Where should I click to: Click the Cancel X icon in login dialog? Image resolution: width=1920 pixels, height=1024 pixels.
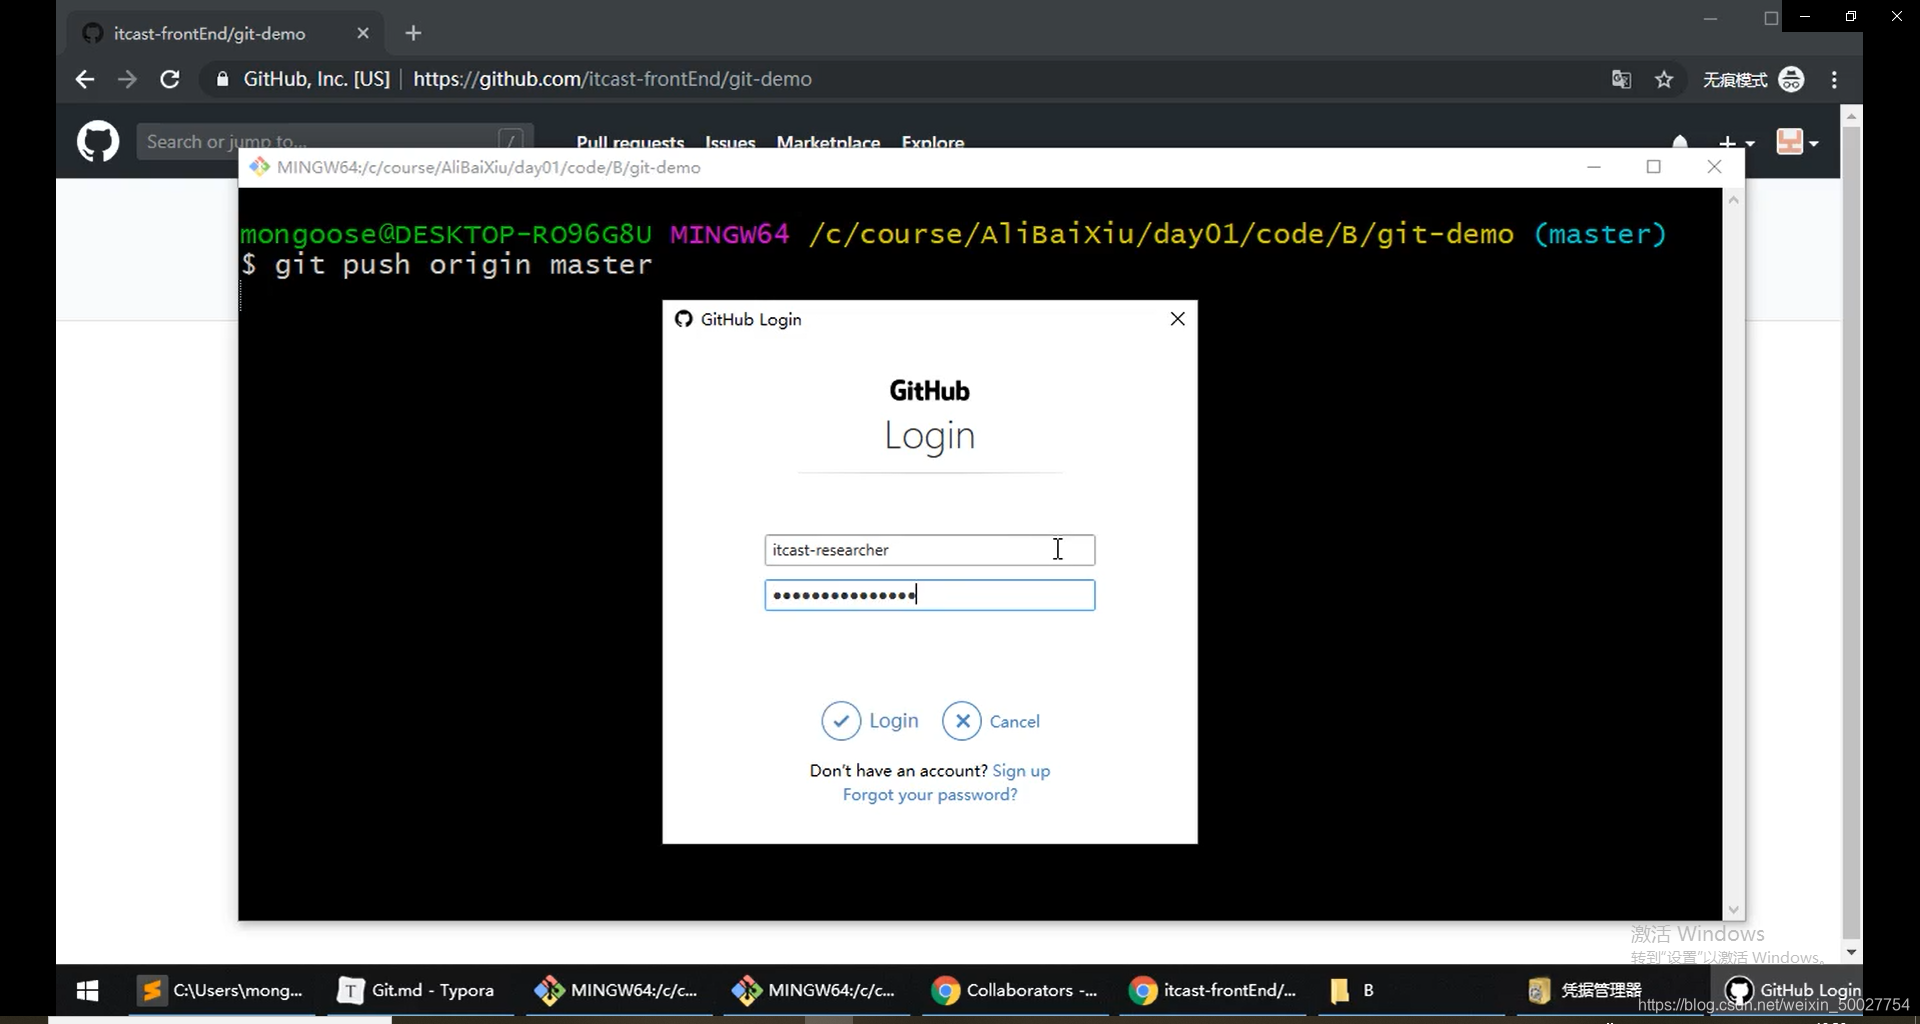click(x=962, y=721)
